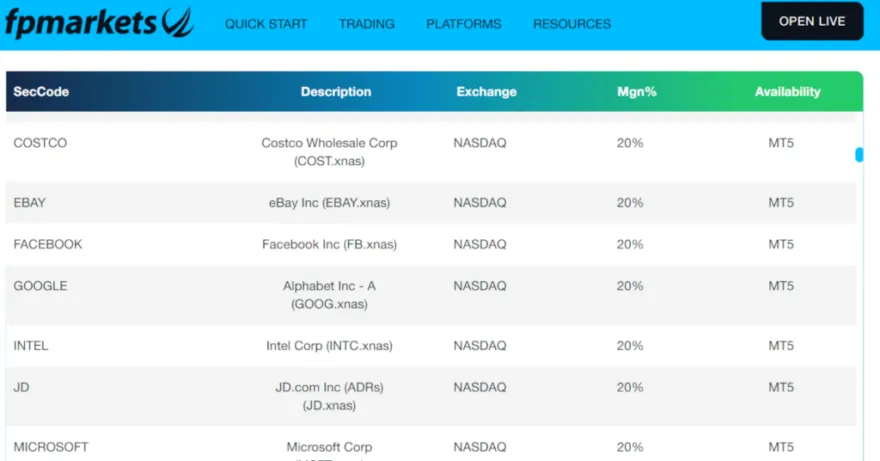
Task: Select the MICROSOFT security code
Action: [51, 447]
